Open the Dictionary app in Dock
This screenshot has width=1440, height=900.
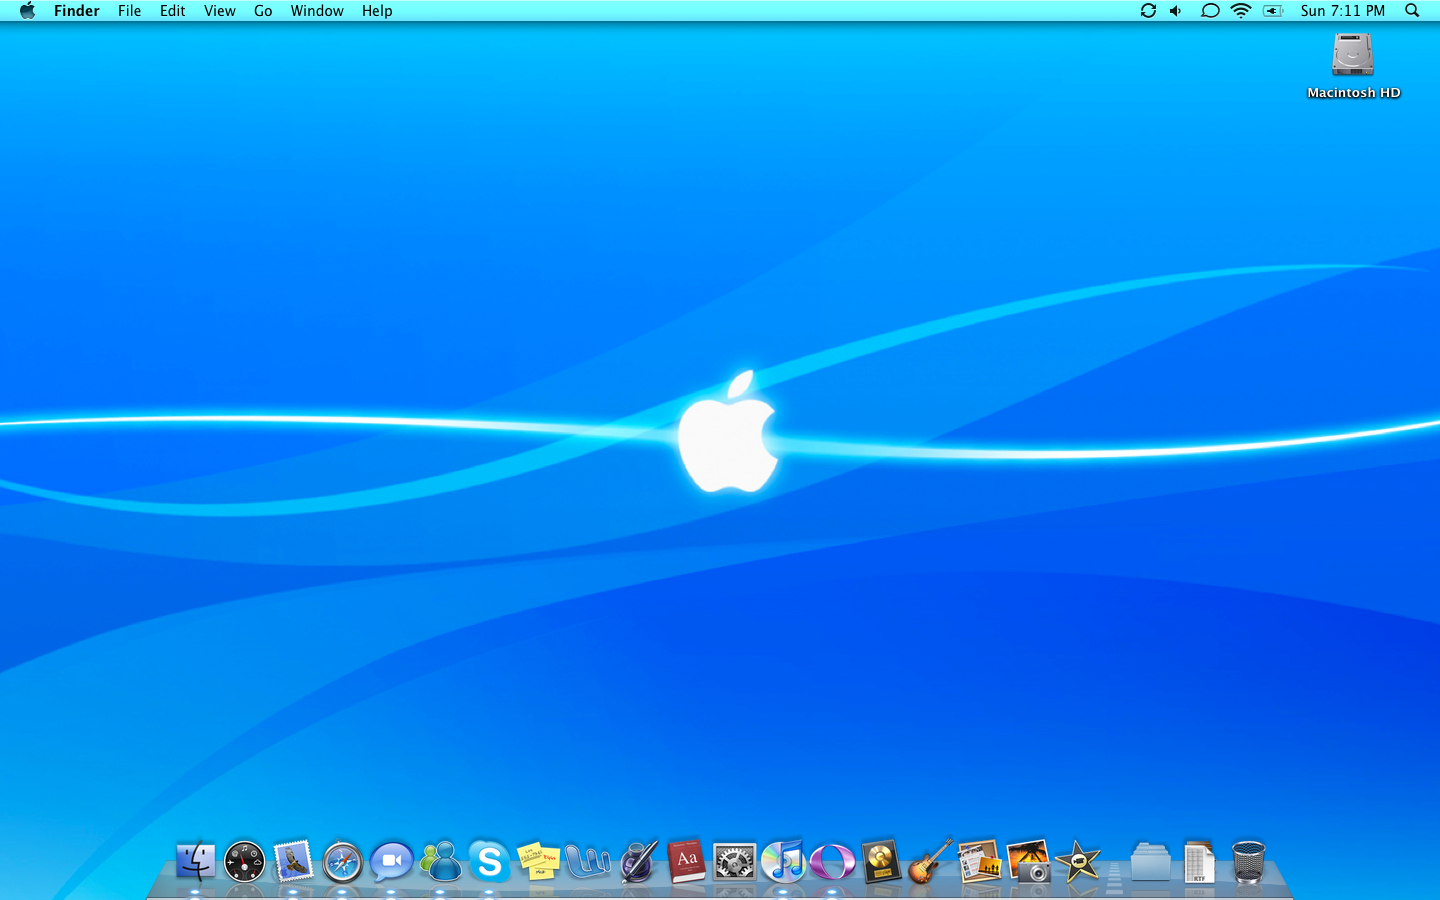tap(686, 861)
